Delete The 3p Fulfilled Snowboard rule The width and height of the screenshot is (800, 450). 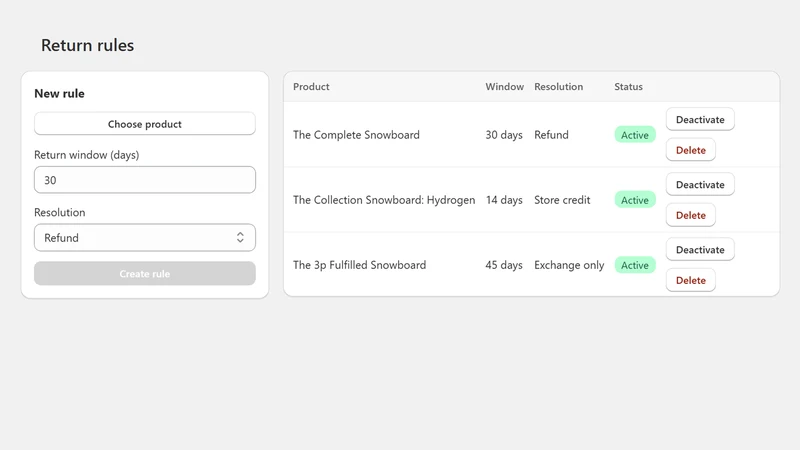click(691, 280)
